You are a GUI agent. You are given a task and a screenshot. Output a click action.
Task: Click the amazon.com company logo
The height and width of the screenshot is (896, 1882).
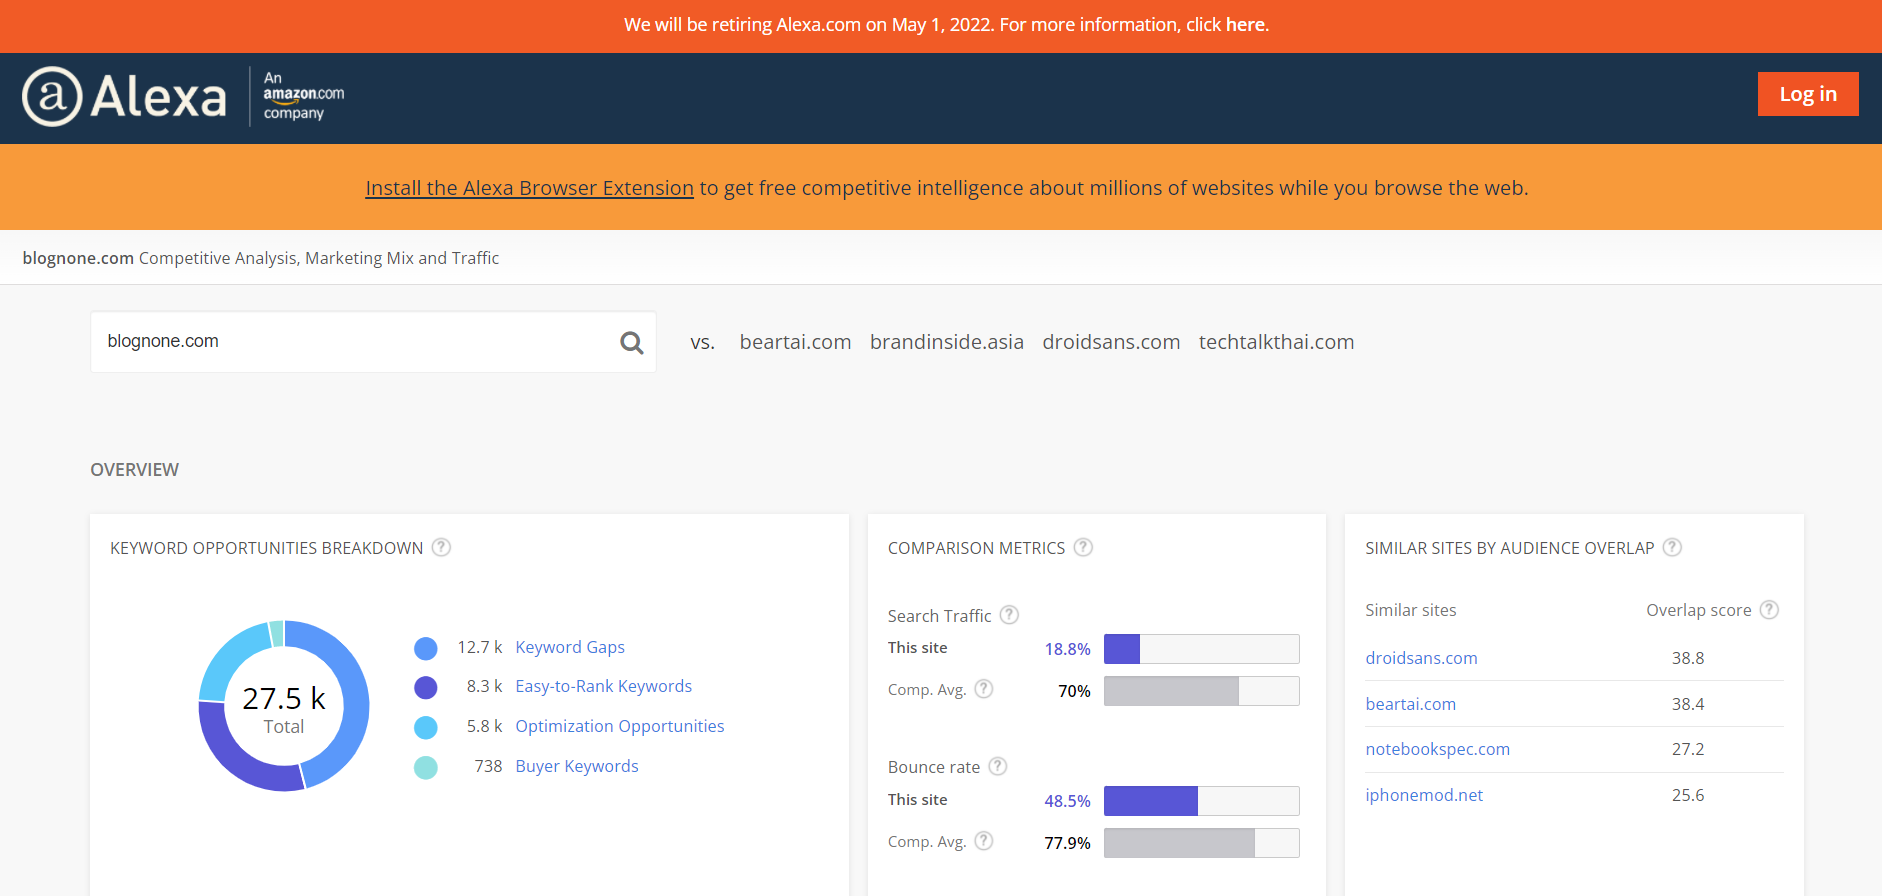303,96
